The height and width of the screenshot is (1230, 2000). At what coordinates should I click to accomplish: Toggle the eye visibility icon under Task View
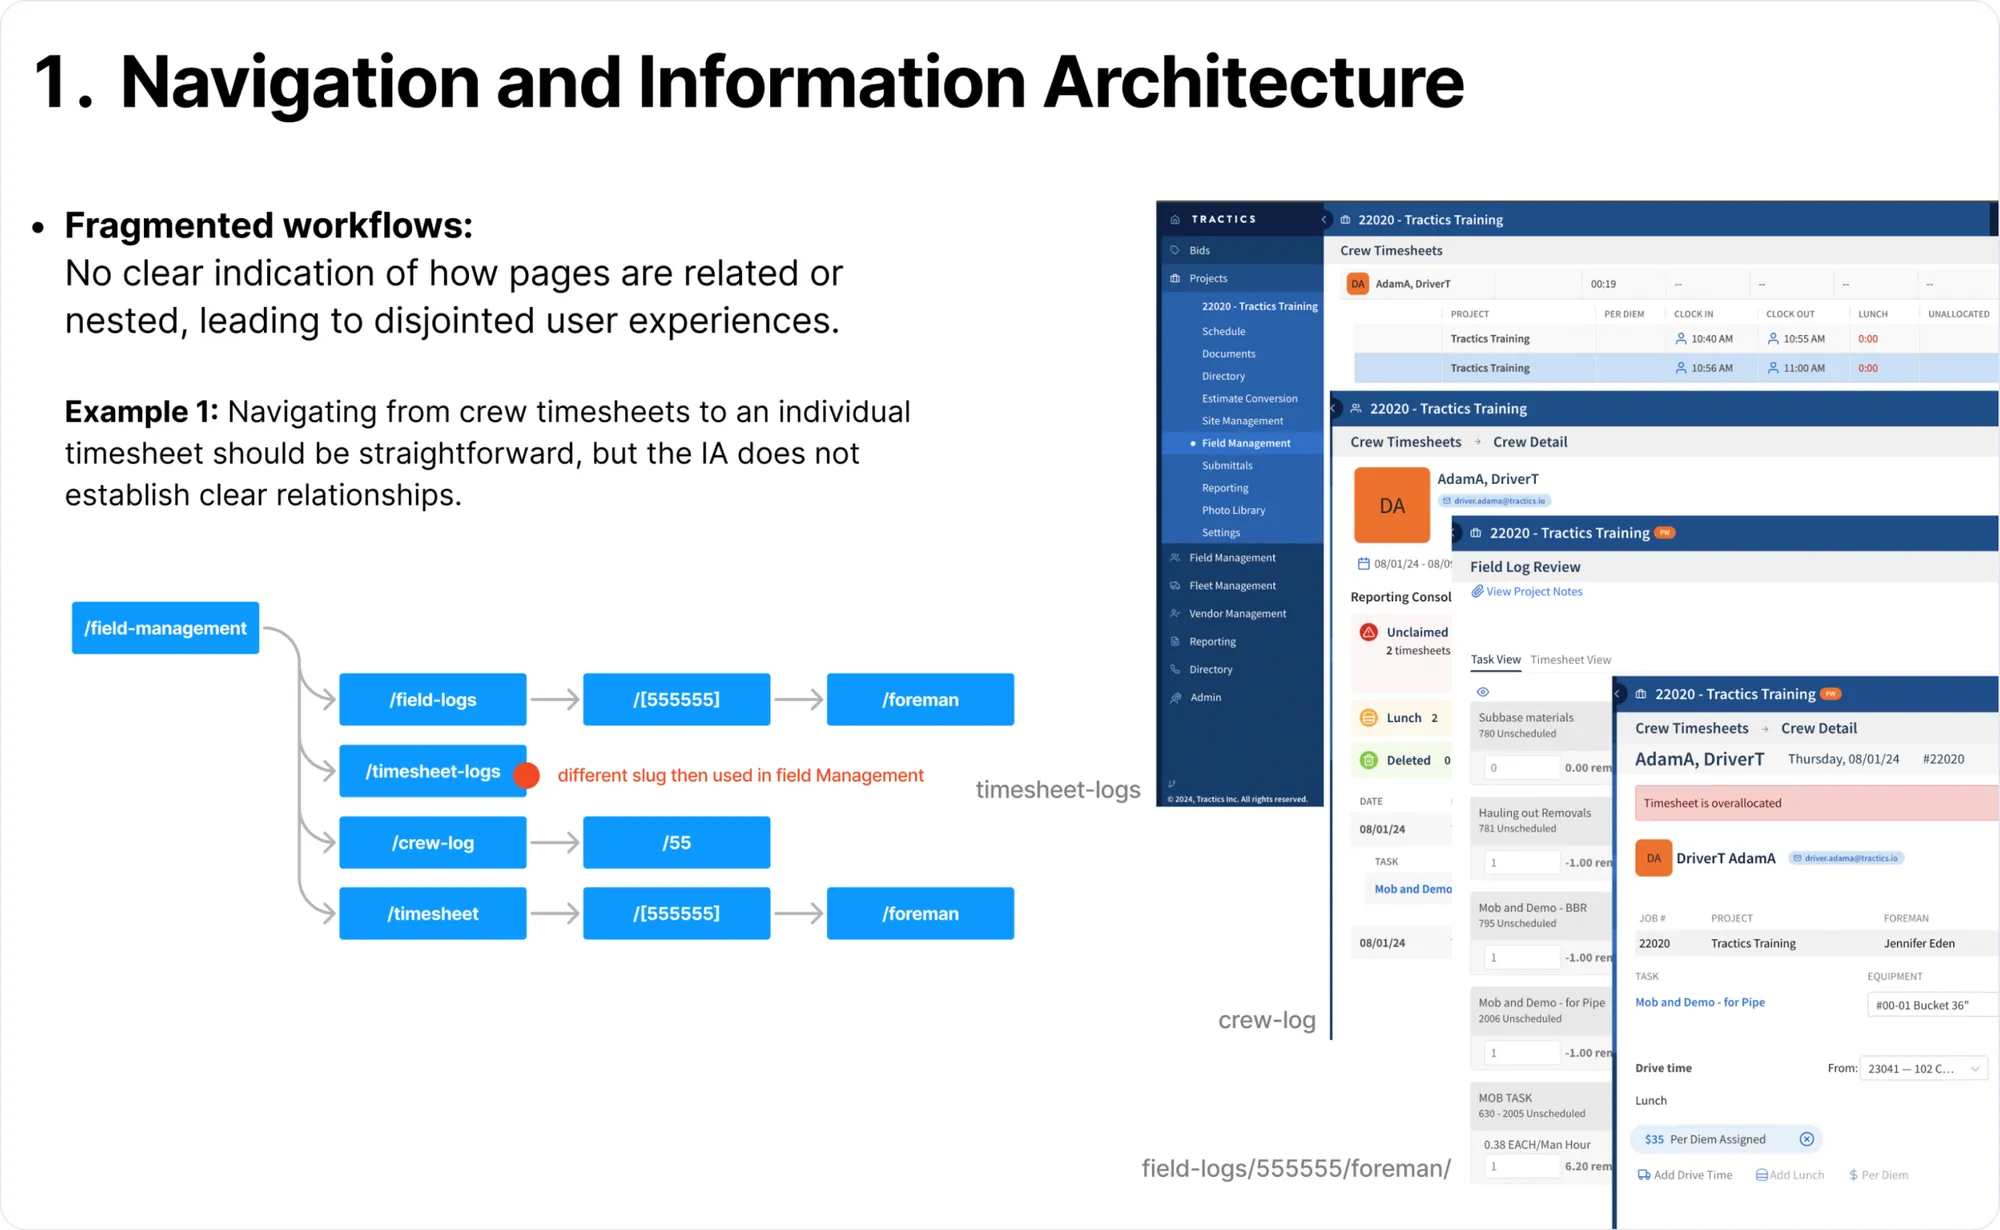tap(1483, 692)
